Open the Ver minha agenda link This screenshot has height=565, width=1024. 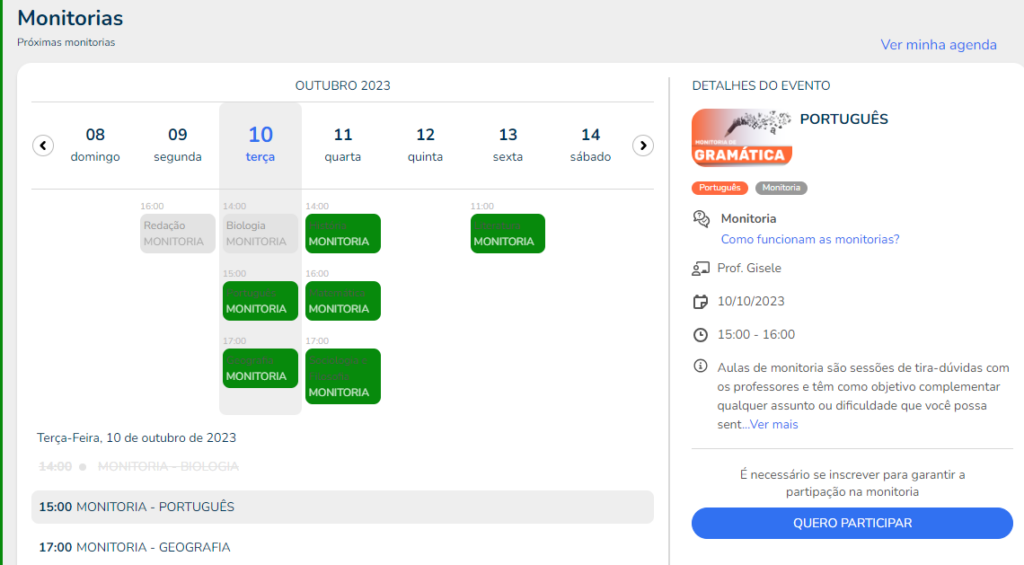pyautogui.click(x=938, y=45)
